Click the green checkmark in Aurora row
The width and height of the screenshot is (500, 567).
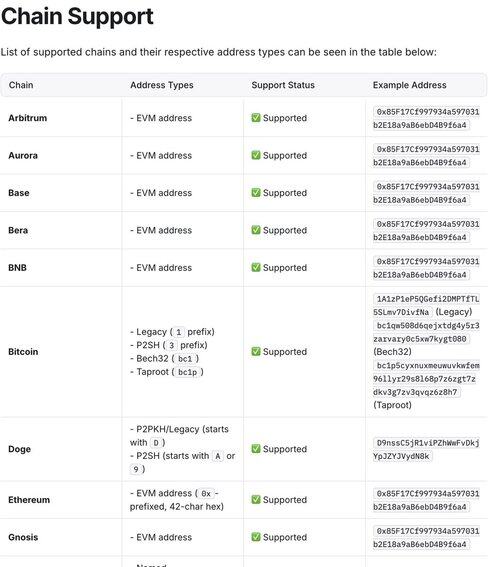click(x=256, y=155)
